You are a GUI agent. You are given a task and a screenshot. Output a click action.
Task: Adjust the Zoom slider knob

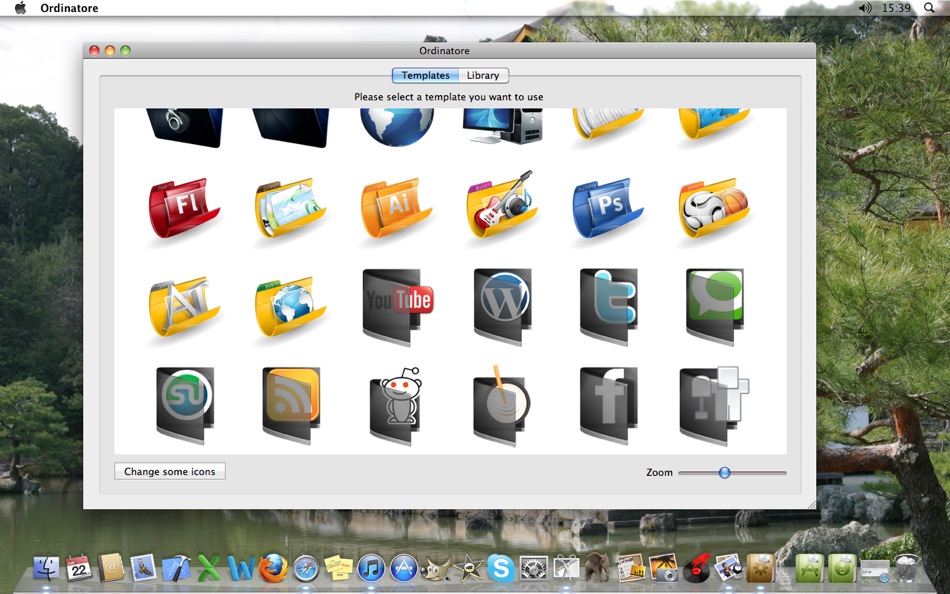point(724,472)
